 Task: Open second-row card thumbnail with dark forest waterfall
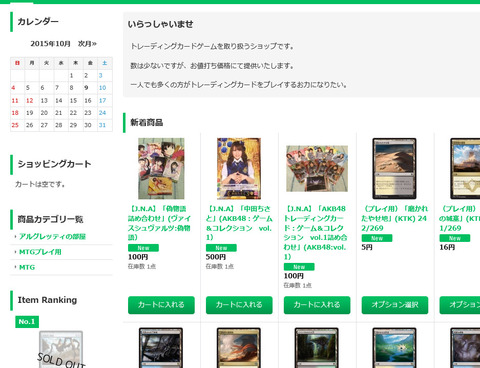(317, 348)
